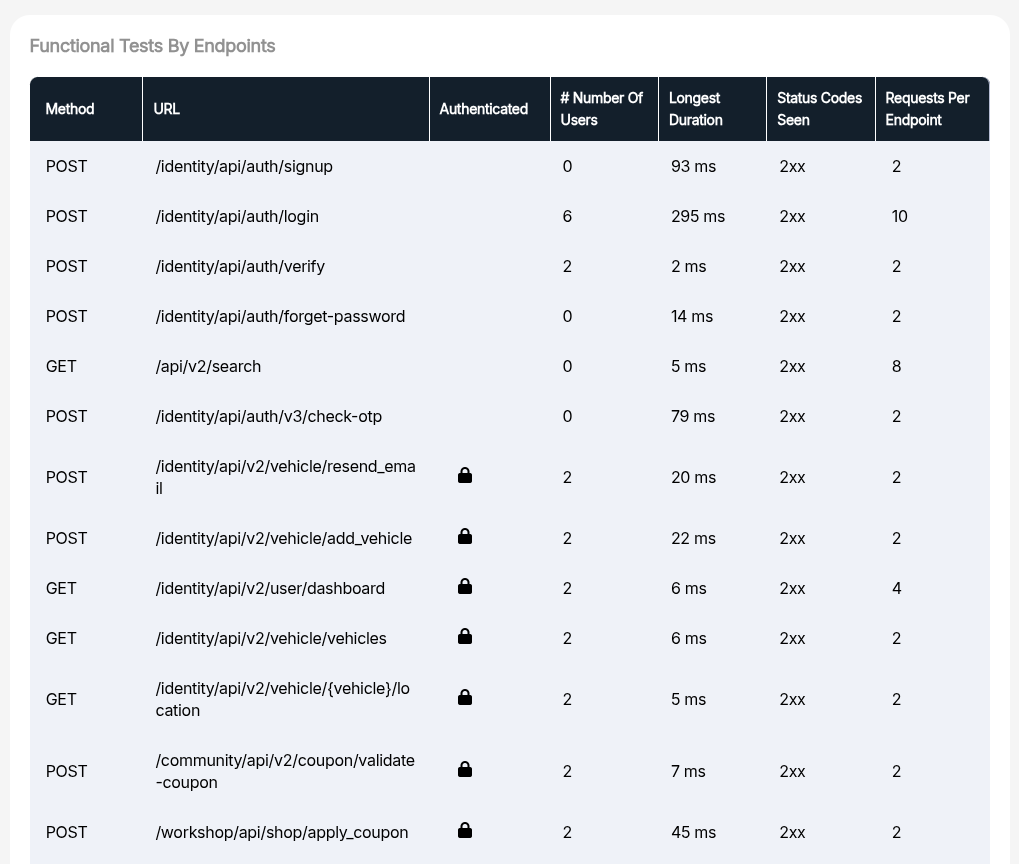Select the /identity/api/auth/login URL
The height and width of the screenshot is (864, 1019).
pyautogui.click(x=237, y=216)
